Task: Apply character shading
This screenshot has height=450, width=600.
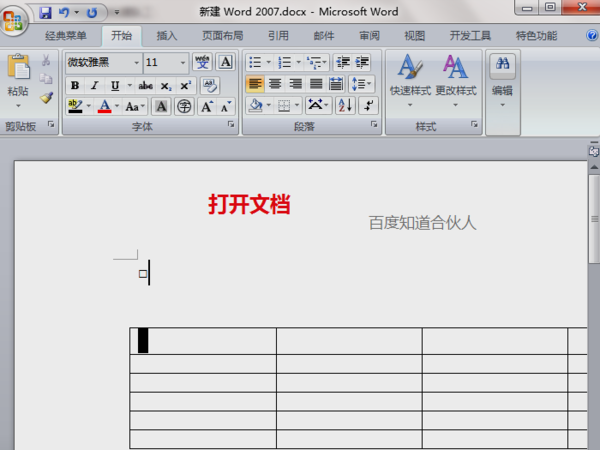Action: pos(161,106)
